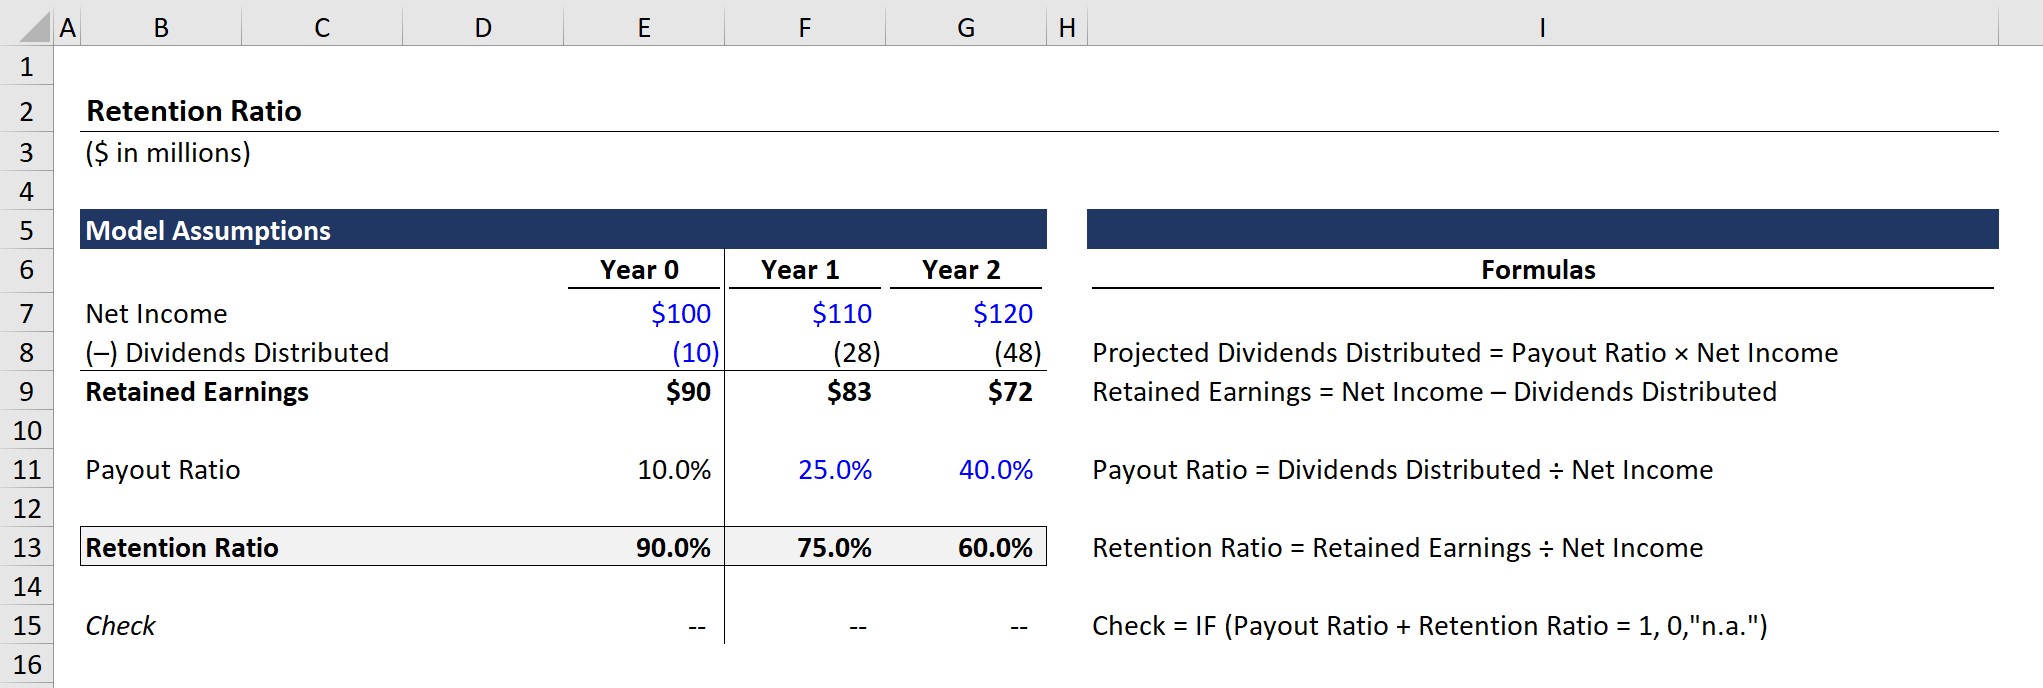
Task: Click the Retained Earnings formula text
Action: pyautogui.click(x=1434, y=391)
